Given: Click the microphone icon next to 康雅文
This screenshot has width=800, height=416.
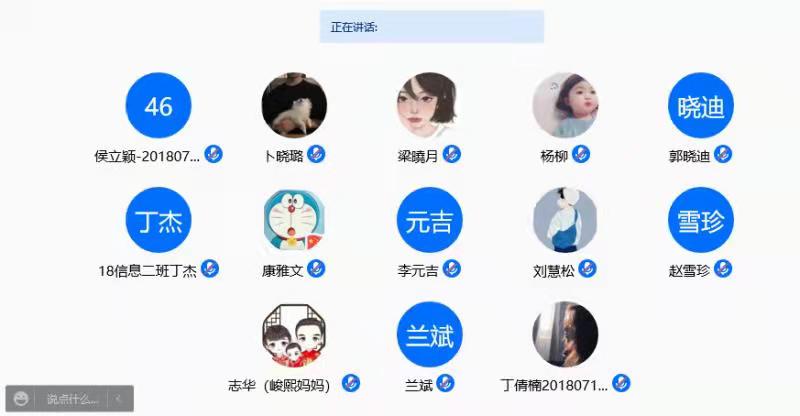Looking at the screenshot, I should pos(316,268).
